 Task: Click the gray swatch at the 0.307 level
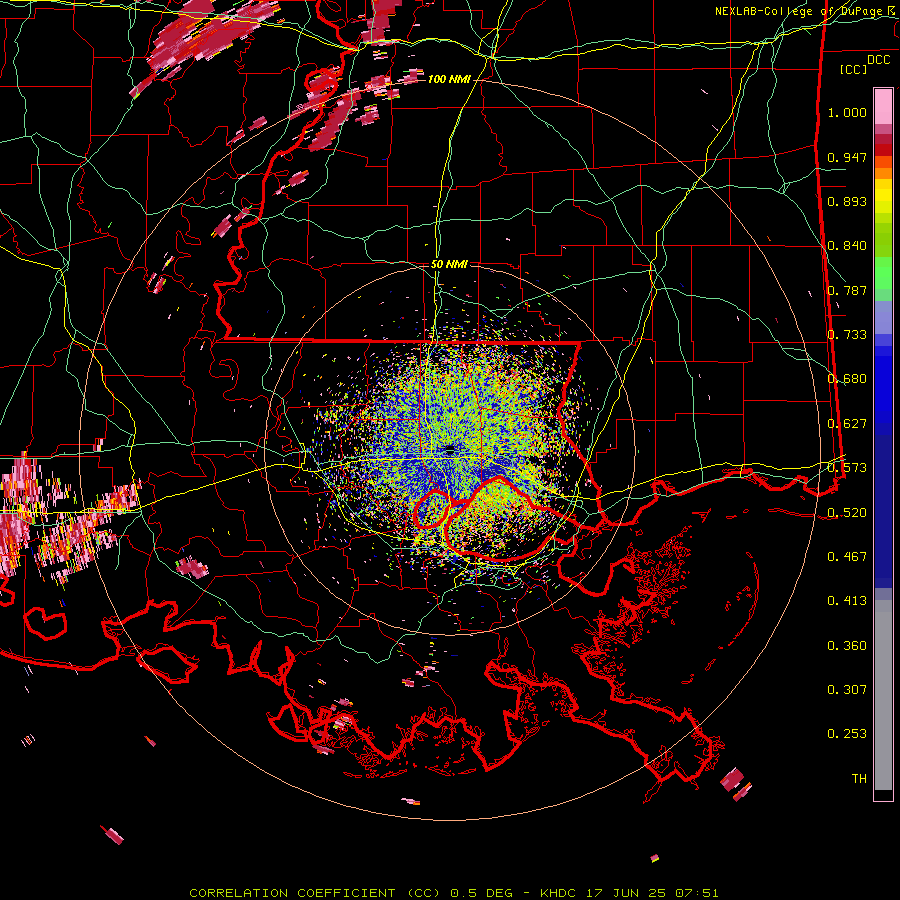[883, 695]
